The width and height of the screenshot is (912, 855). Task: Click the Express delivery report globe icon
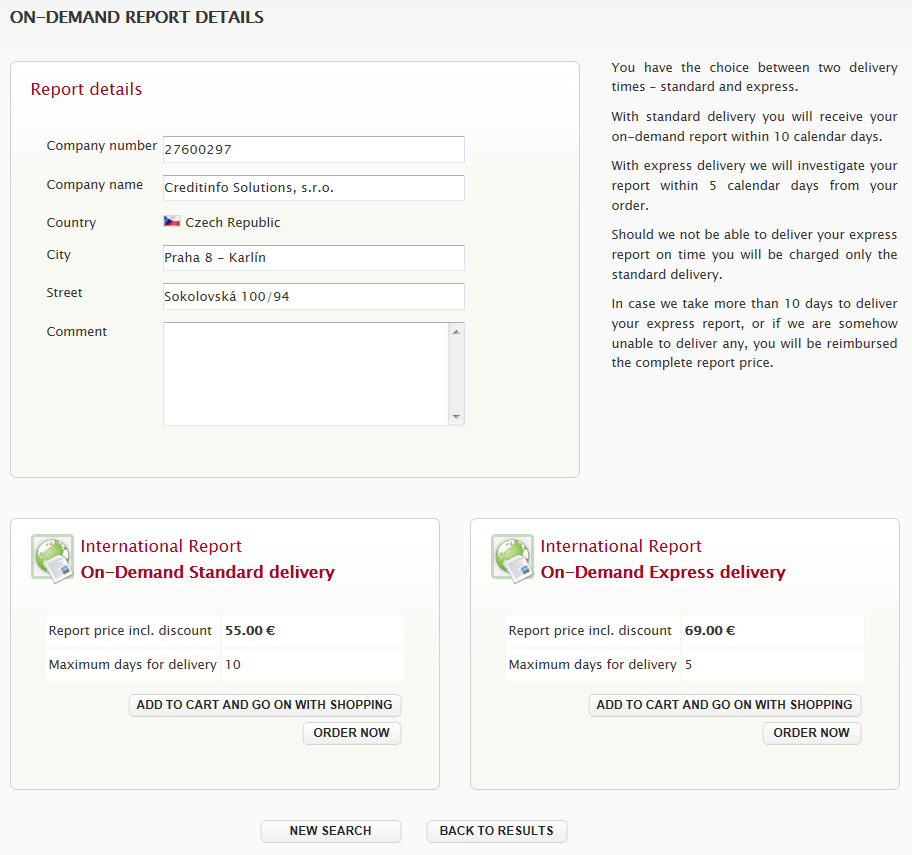(512, 558)
